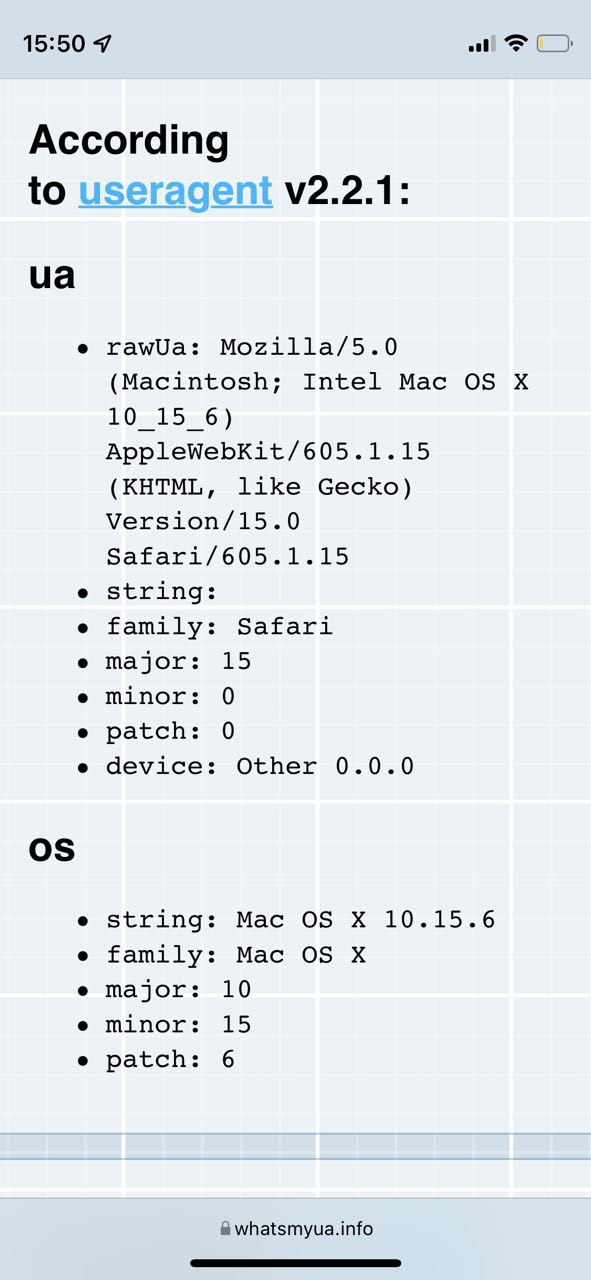The height and width of the screenshot is (1280, 591).
Task: Click the "major: 15" list item
Action: pyautogui.click(x=178, y=662)
